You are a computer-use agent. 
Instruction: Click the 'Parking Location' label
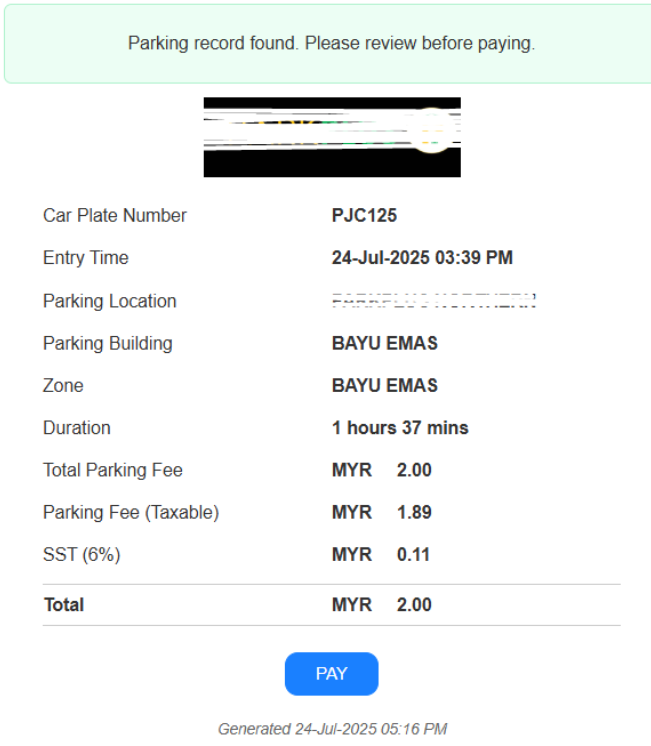point(109,301)
